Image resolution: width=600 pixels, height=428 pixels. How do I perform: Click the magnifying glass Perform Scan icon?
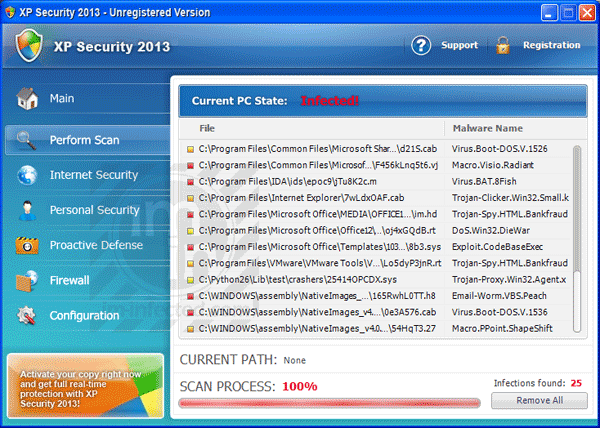(x=26, y=140)
